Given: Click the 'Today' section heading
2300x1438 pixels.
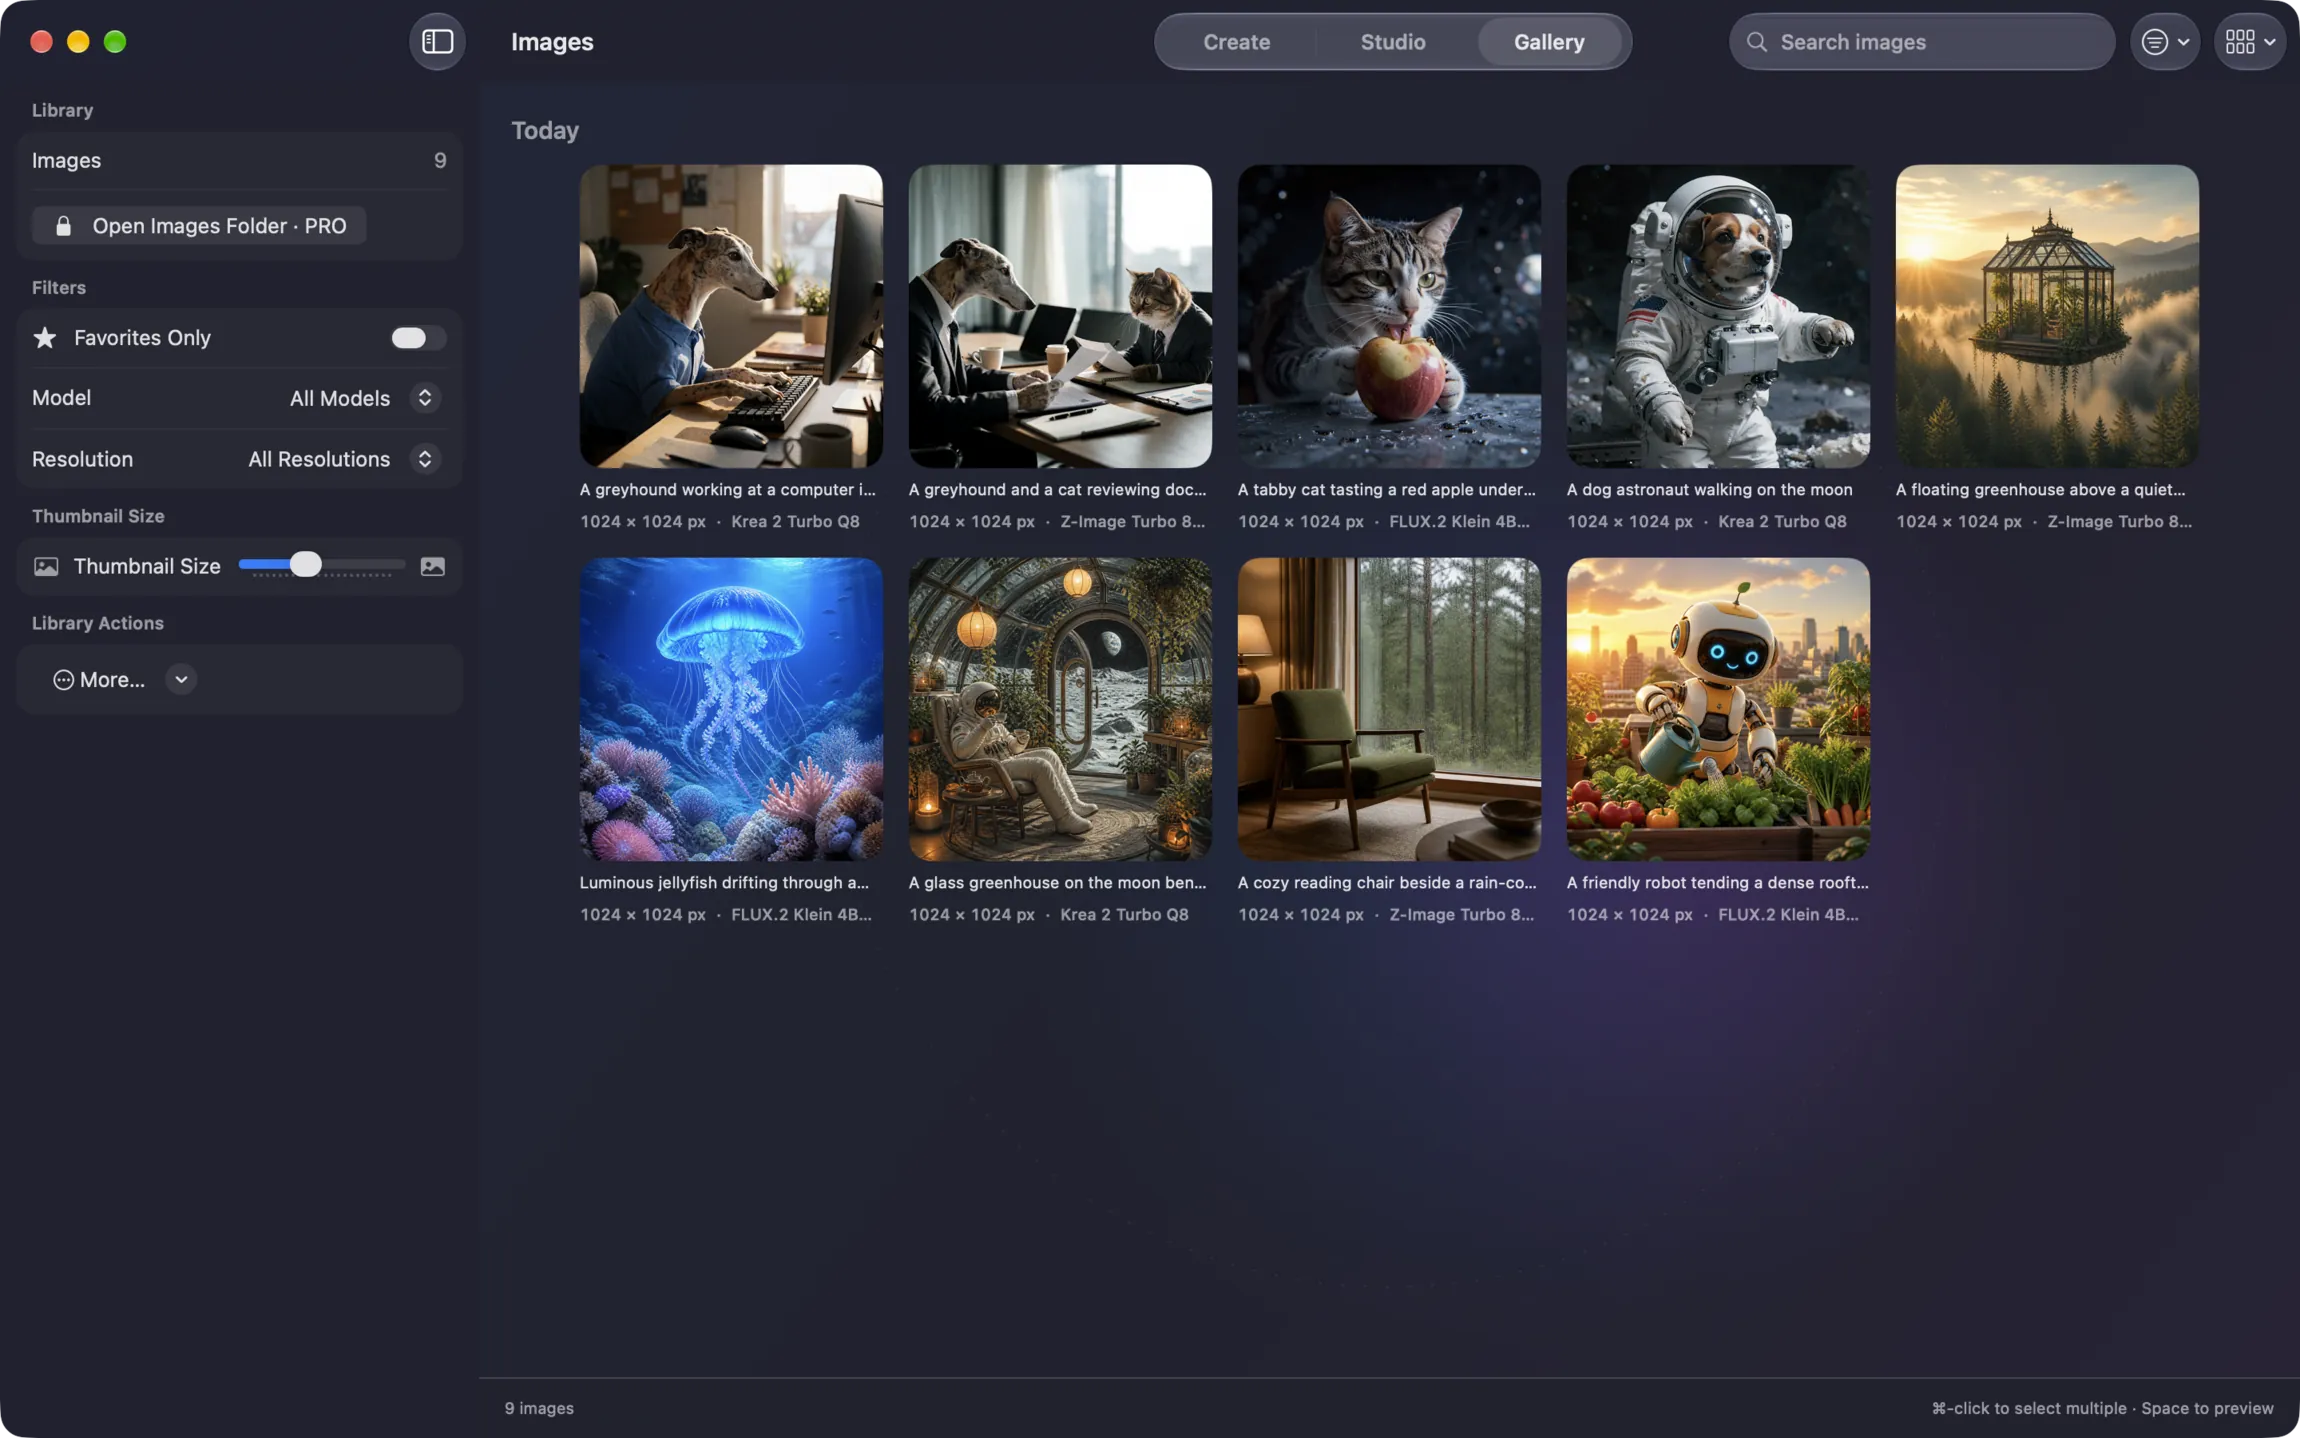Looking at the screenshot, I should point(545,131).
